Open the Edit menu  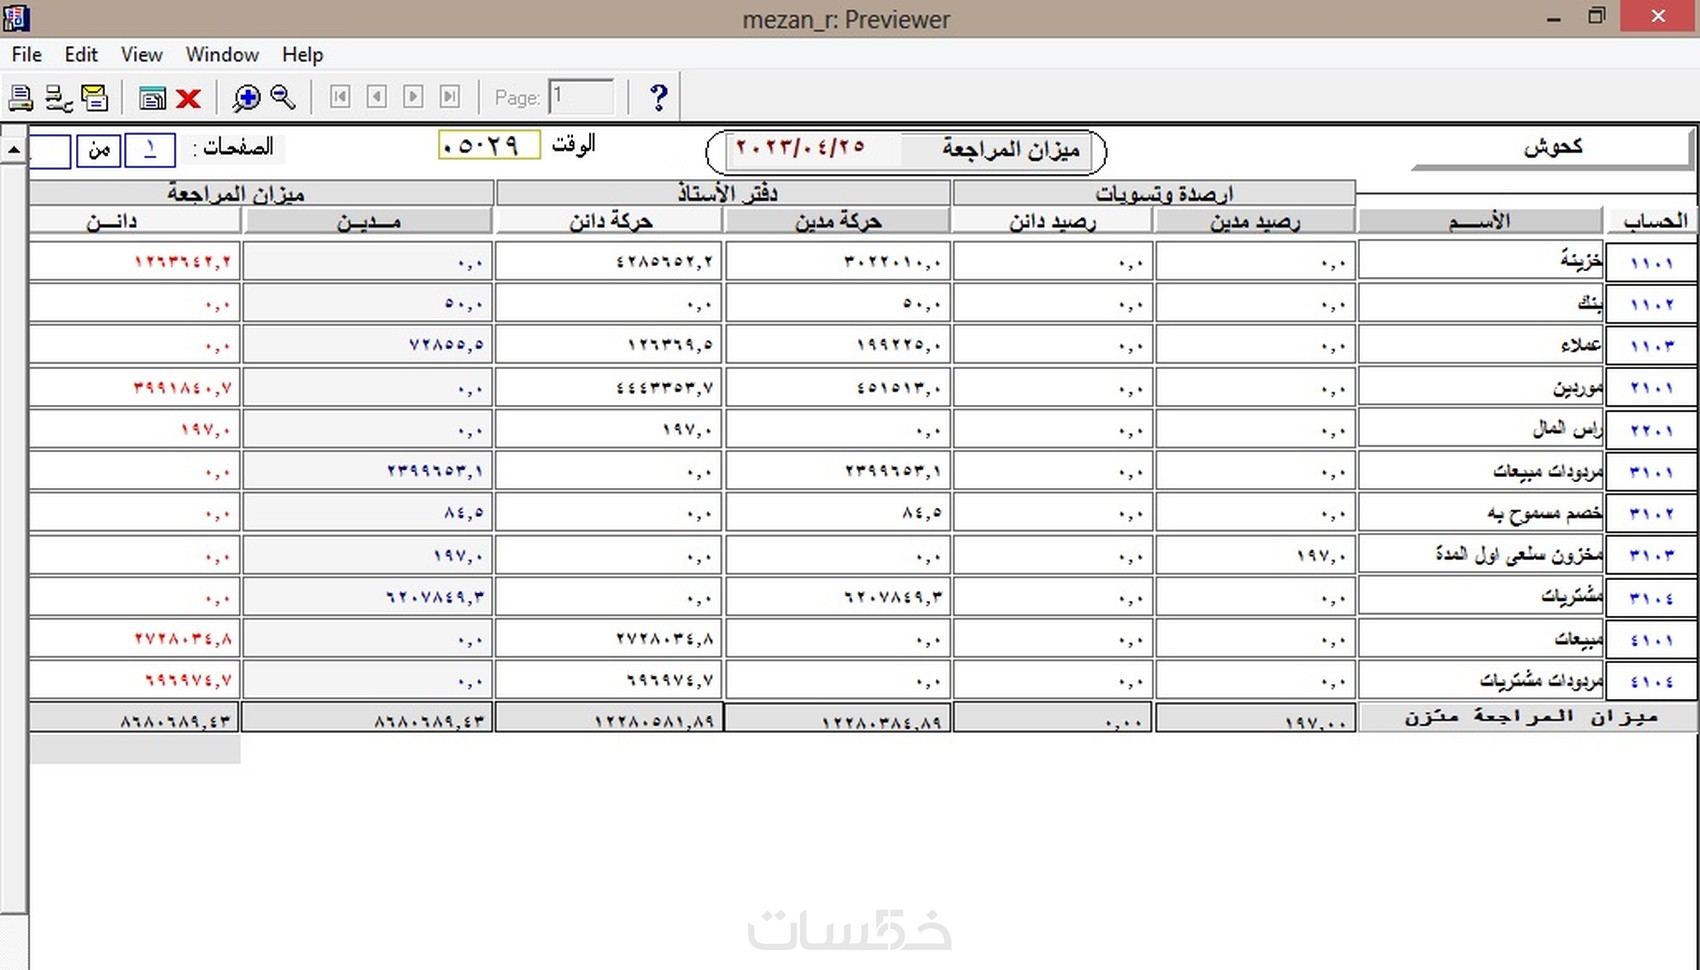[x=81, y=54]
